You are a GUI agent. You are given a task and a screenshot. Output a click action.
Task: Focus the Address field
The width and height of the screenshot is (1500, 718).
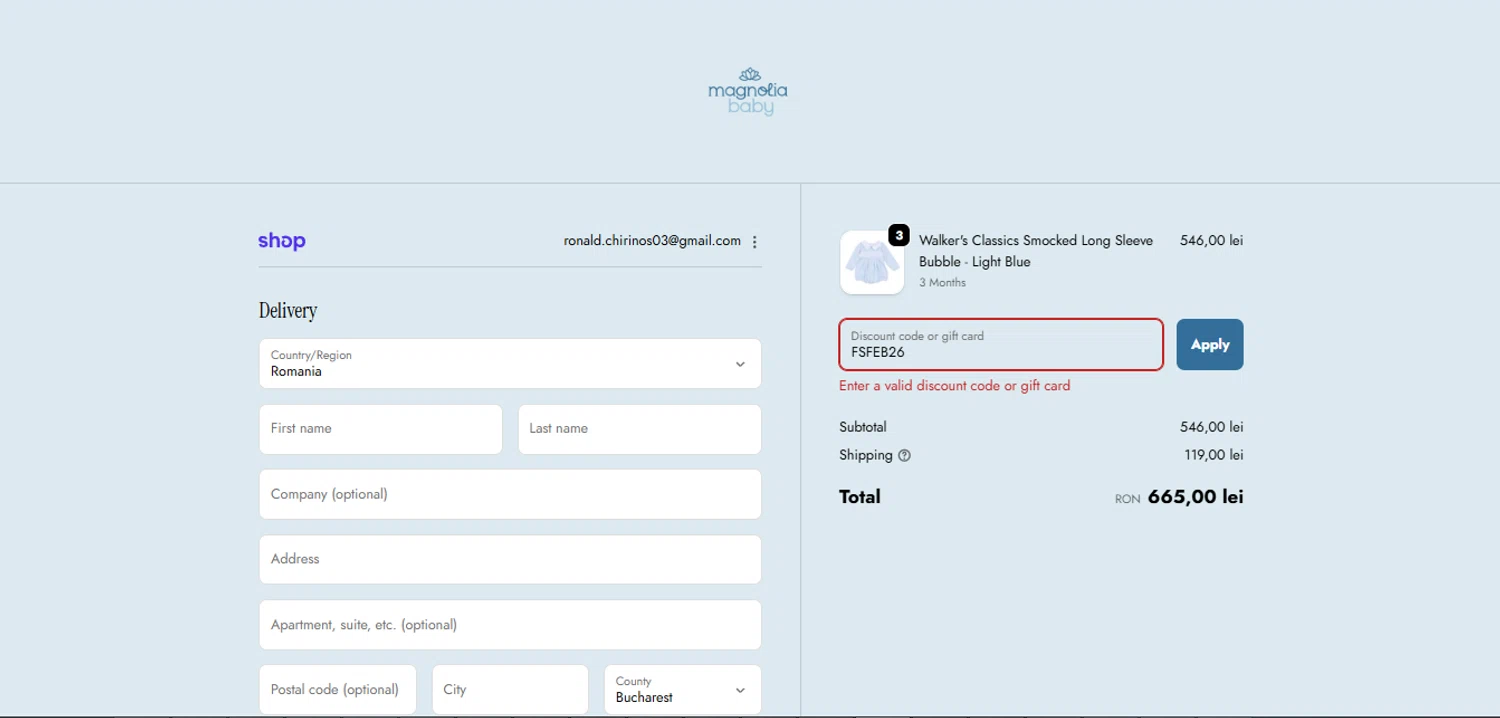pos(510,559)
